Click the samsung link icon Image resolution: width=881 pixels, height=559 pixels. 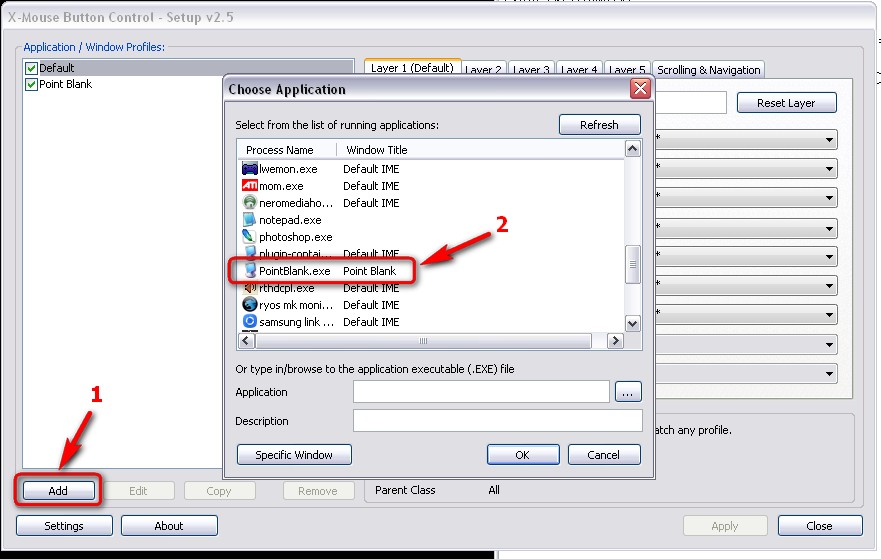click(x=249, y=321)
